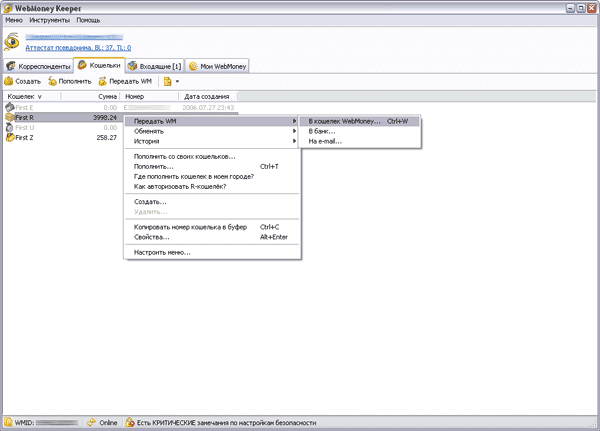Click the Online status text
This screenshot has height=431, width=600.
108,423
